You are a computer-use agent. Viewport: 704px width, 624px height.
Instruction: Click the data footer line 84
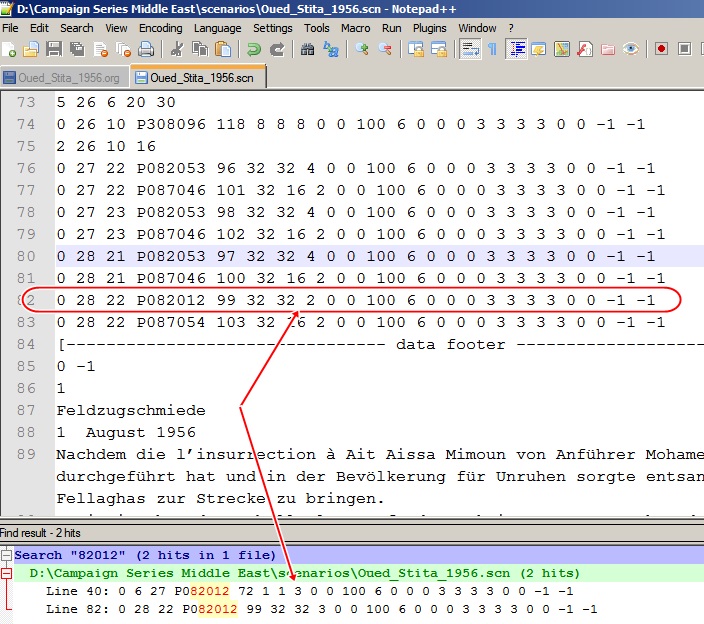tap(380, 344)
